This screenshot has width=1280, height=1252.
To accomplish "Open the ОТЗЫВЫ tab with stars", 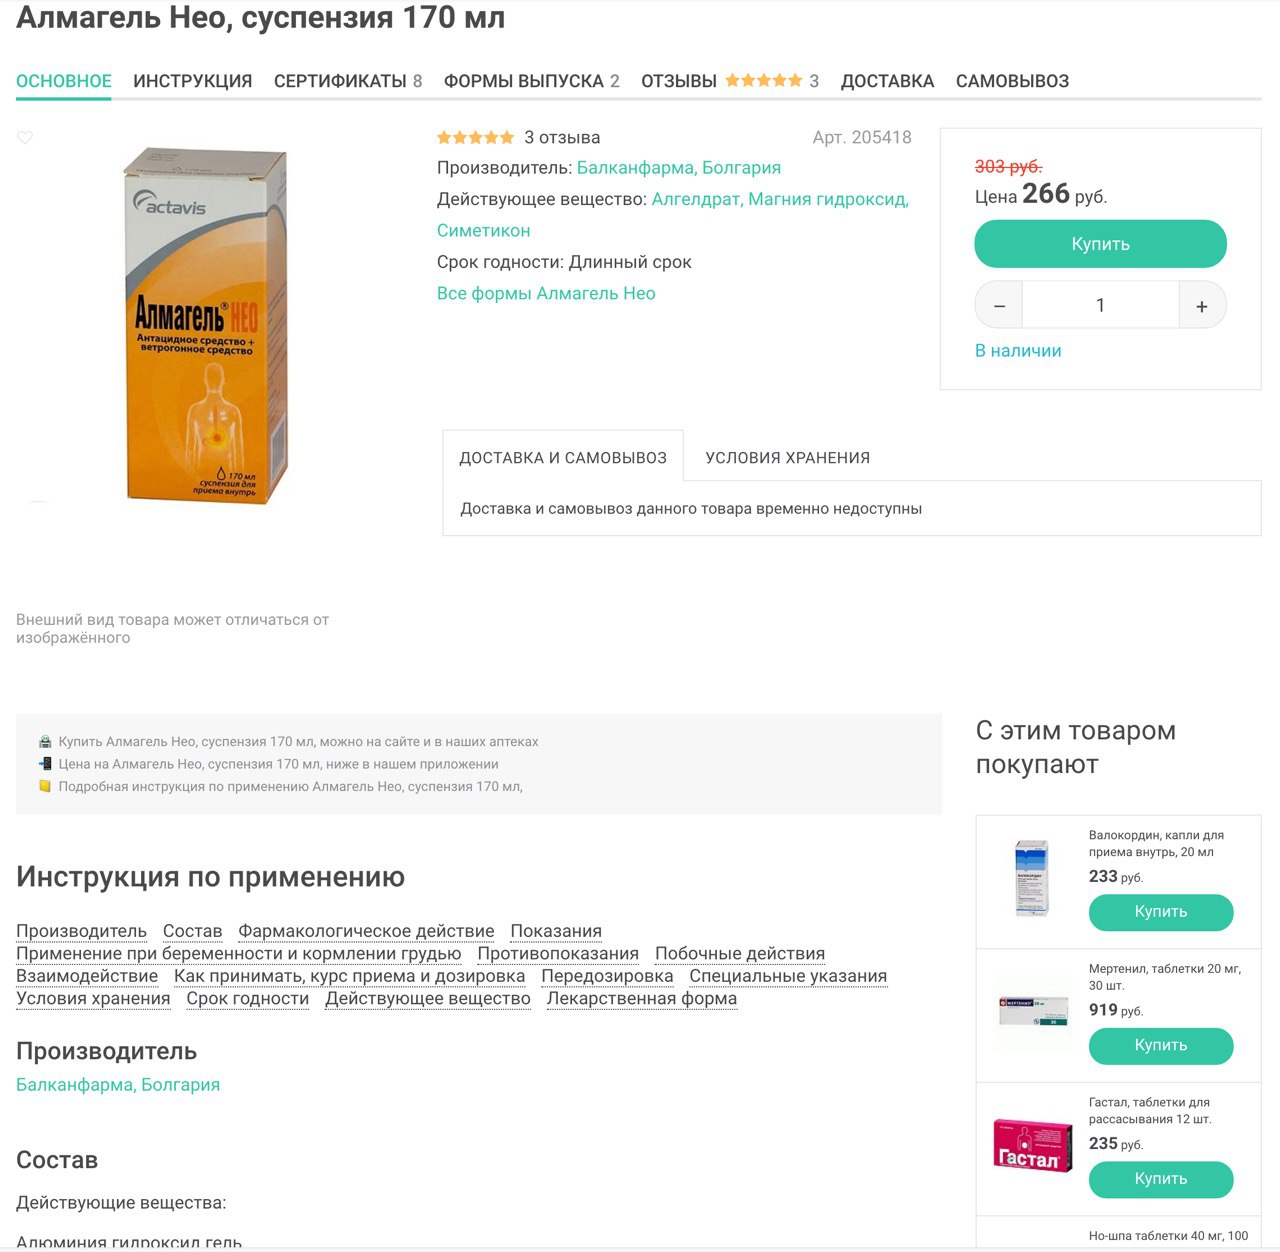I will click(730, 81).
